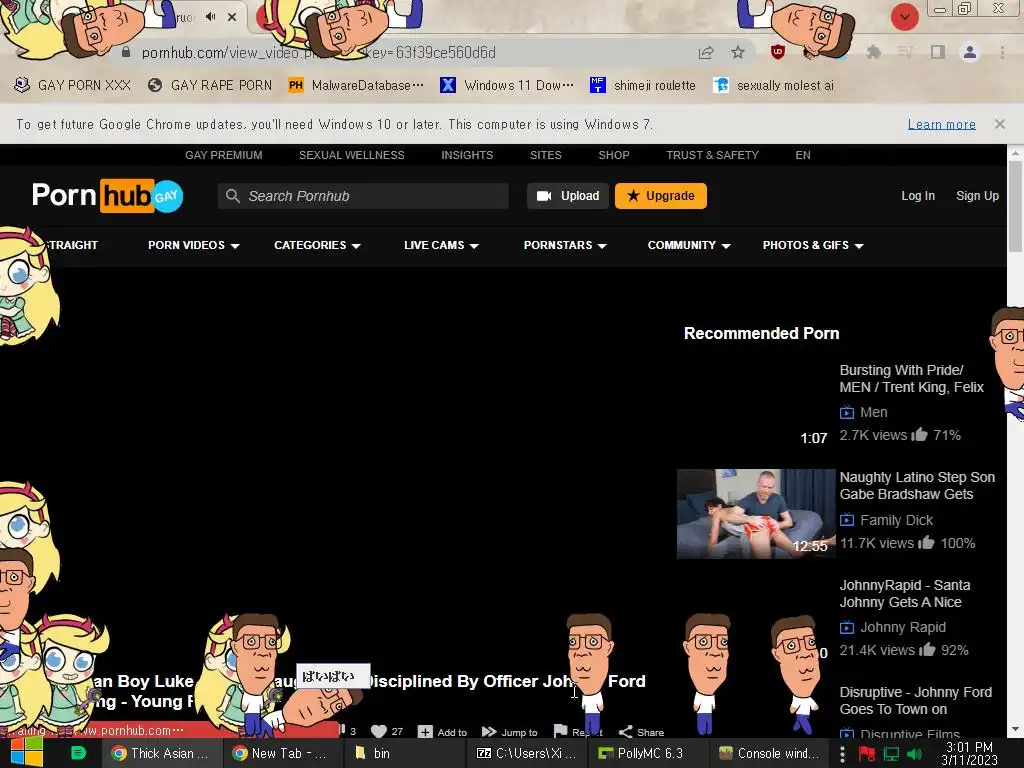Click the orange Upgrade button
1024x768 pixels.
tap(661, 196)
